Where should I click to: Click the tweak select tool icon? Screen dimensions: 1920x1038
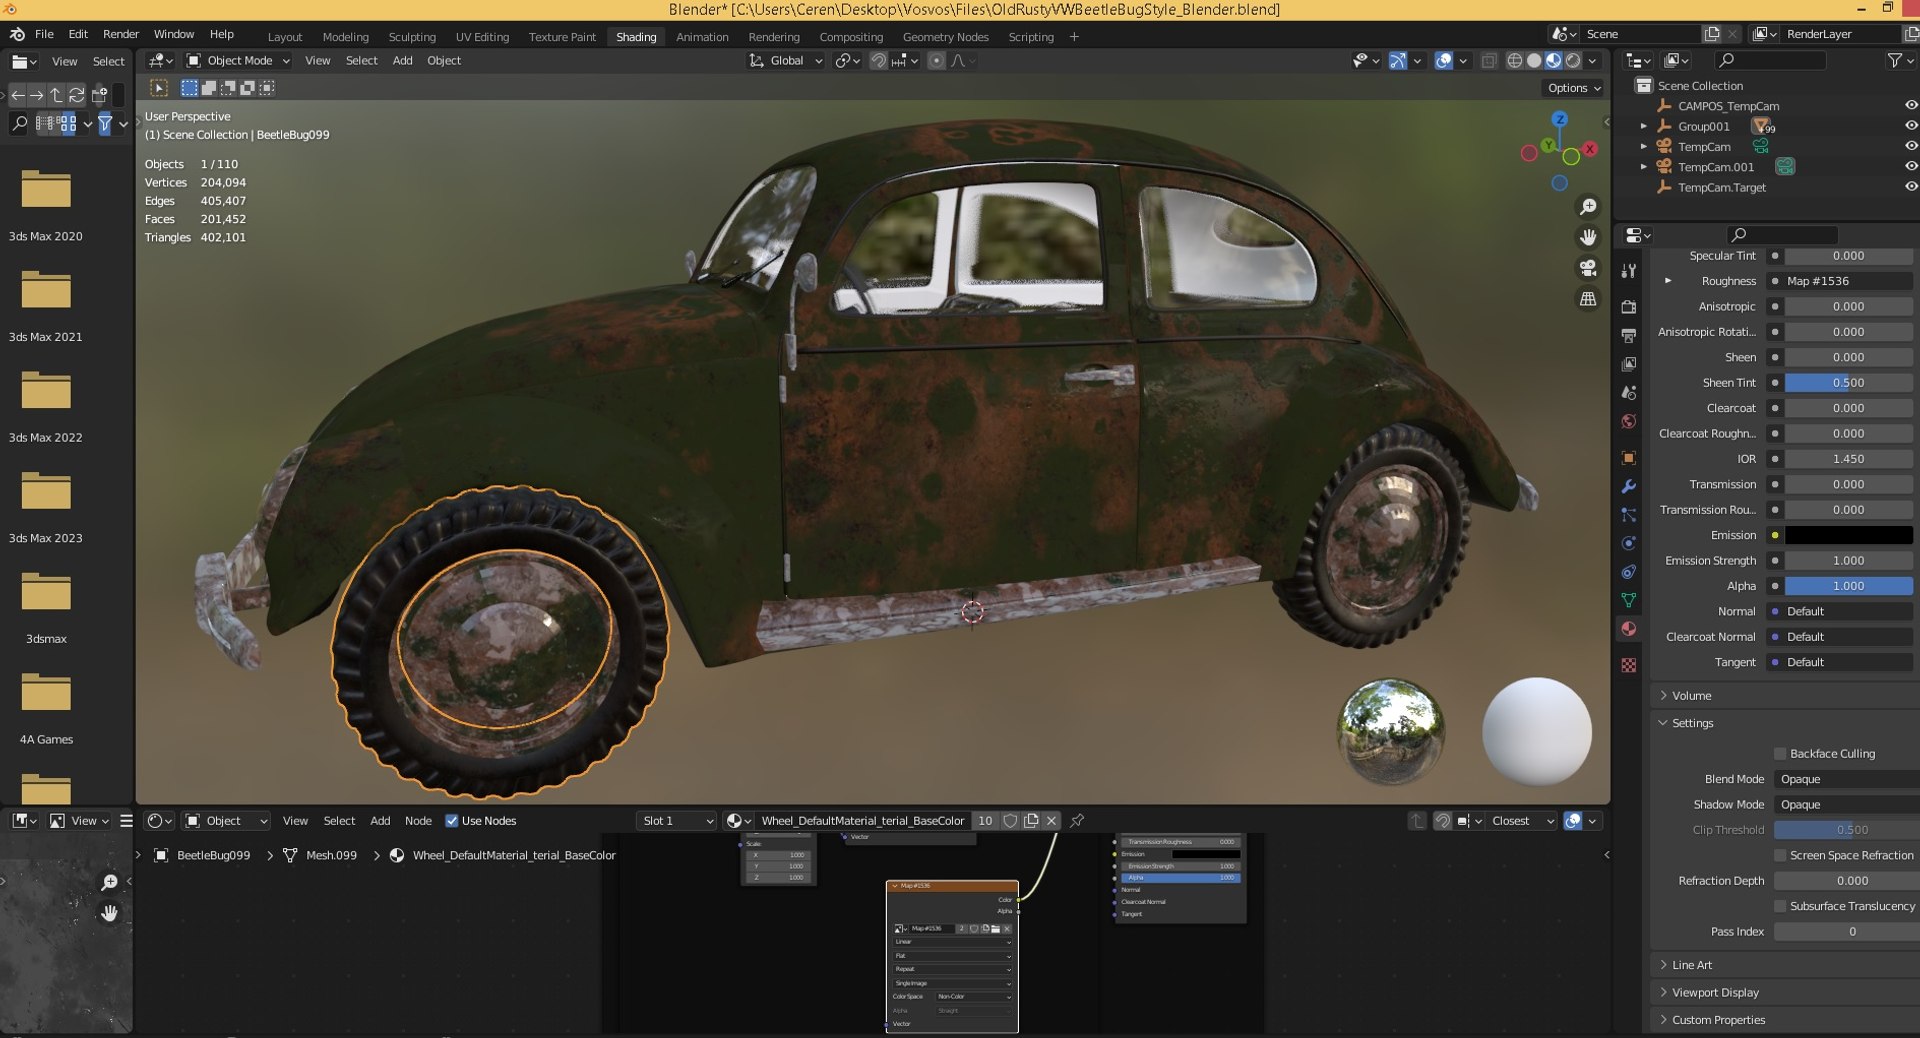[159, 88]
